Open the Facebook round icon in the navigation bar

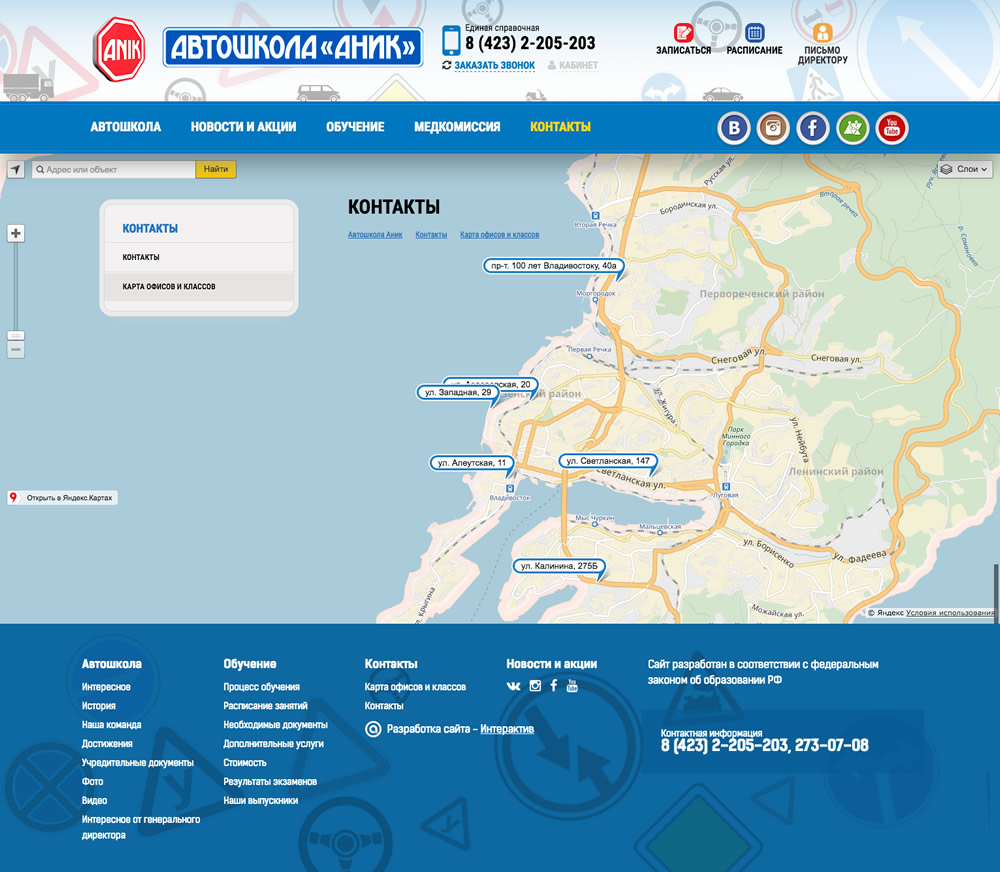[x=812, y=128]
